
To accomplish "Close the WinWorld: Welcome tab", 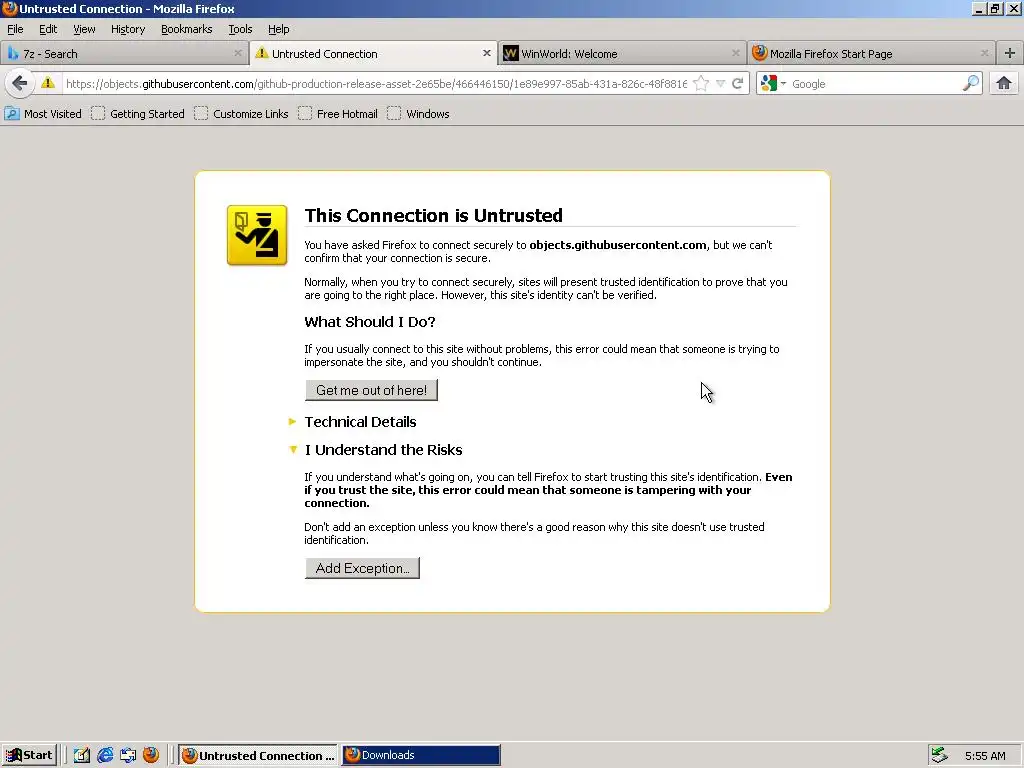I will 735,53.
